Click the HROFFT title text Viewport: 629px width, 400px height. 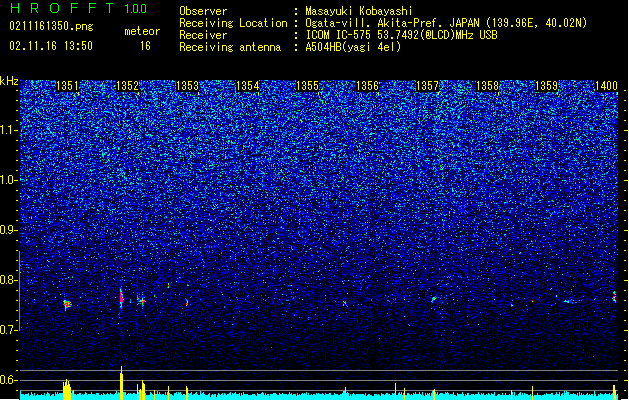(x=62, y=8)
